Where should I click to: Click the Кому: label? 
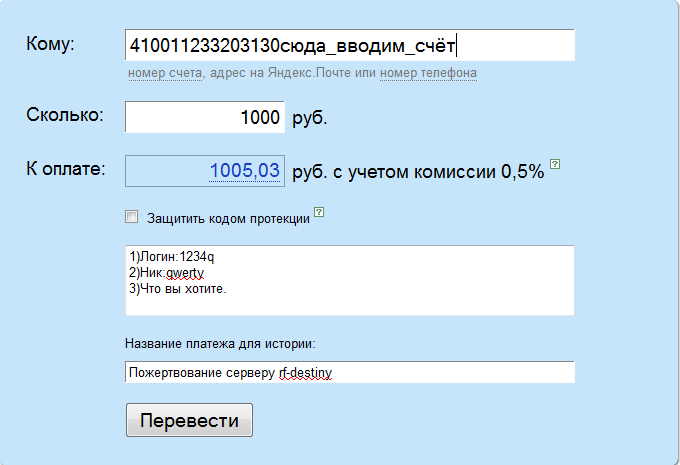(x=50, y=44)
